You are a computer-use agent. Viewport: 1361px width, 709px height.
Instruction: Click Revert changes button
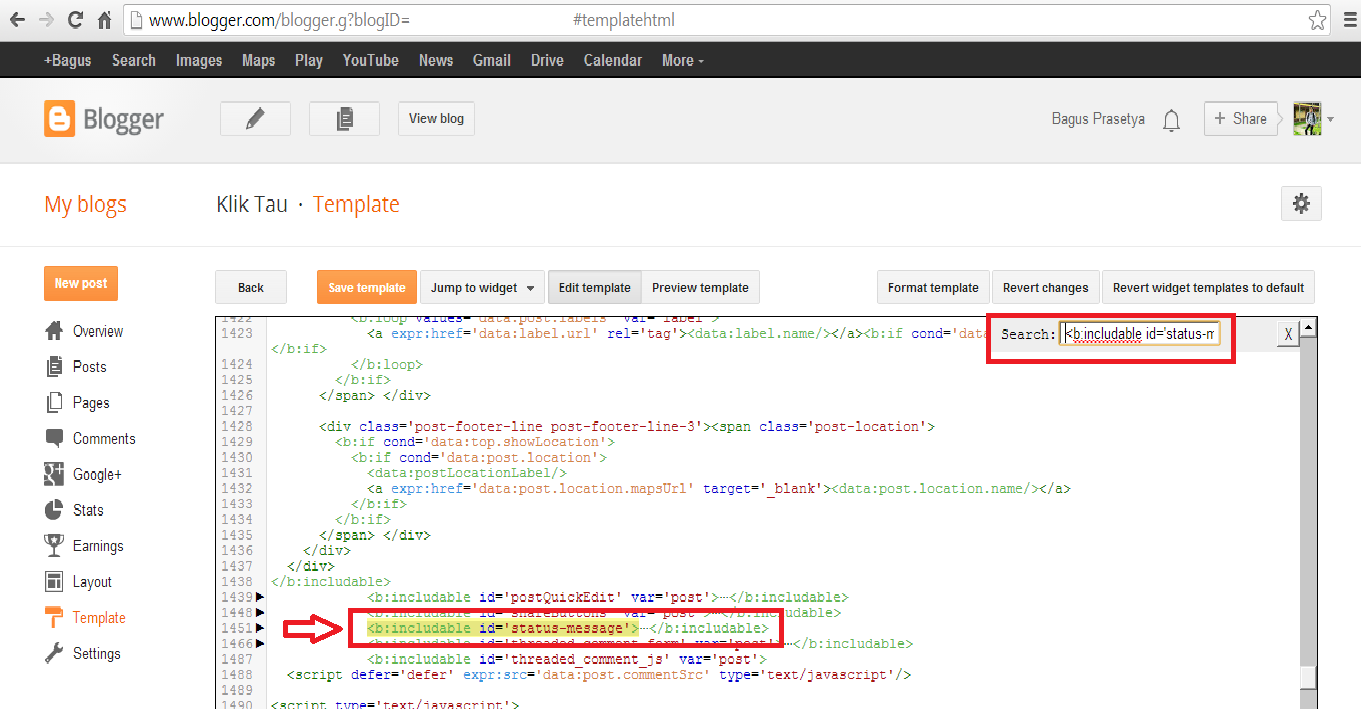pos(1046,288)
